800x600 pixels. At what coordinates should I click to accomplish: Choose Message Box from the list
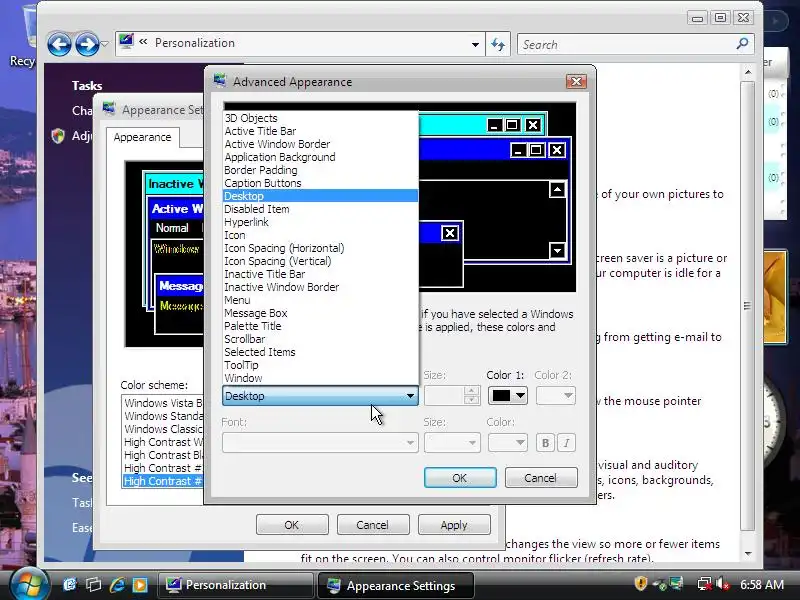point(320,313)
